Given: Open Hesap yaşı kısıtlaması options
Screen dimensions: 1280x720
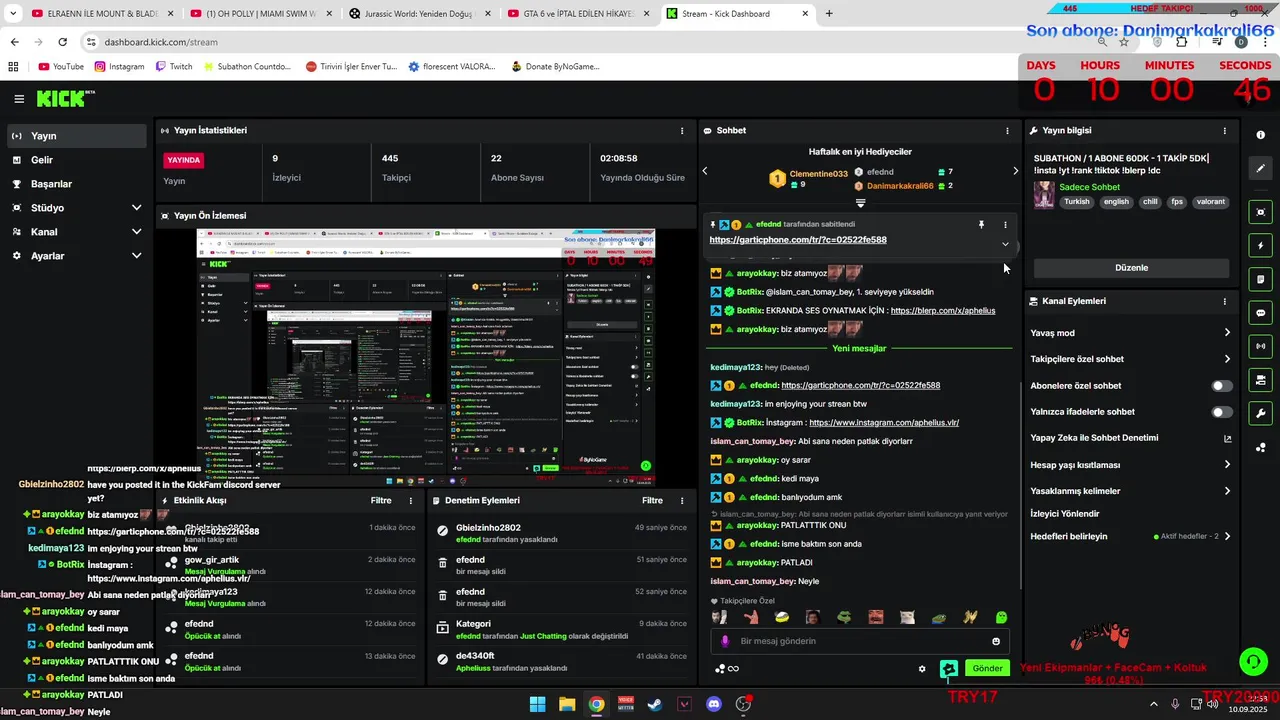Looking at the screenshot, I should pos(1130,465).
